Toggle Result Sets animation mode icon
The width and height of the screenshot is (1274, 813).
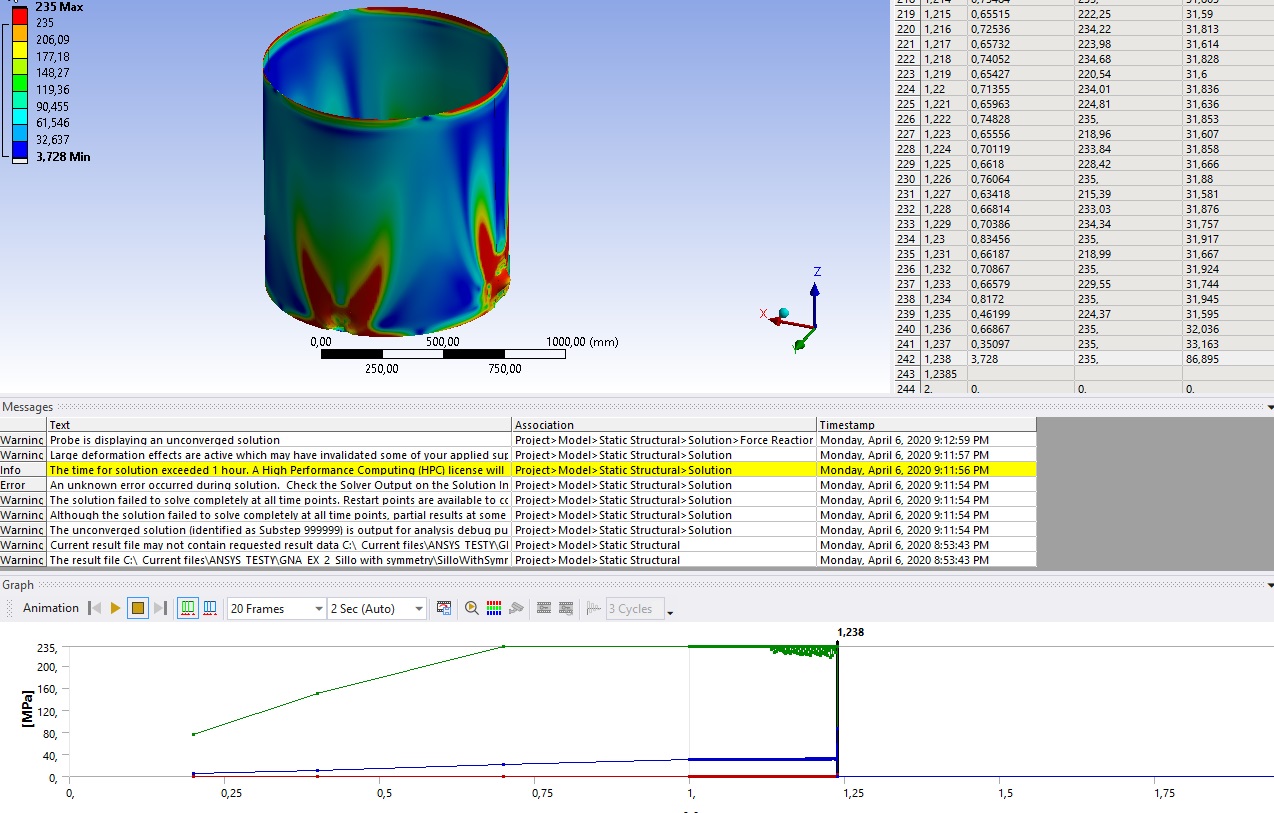(210, 608)
